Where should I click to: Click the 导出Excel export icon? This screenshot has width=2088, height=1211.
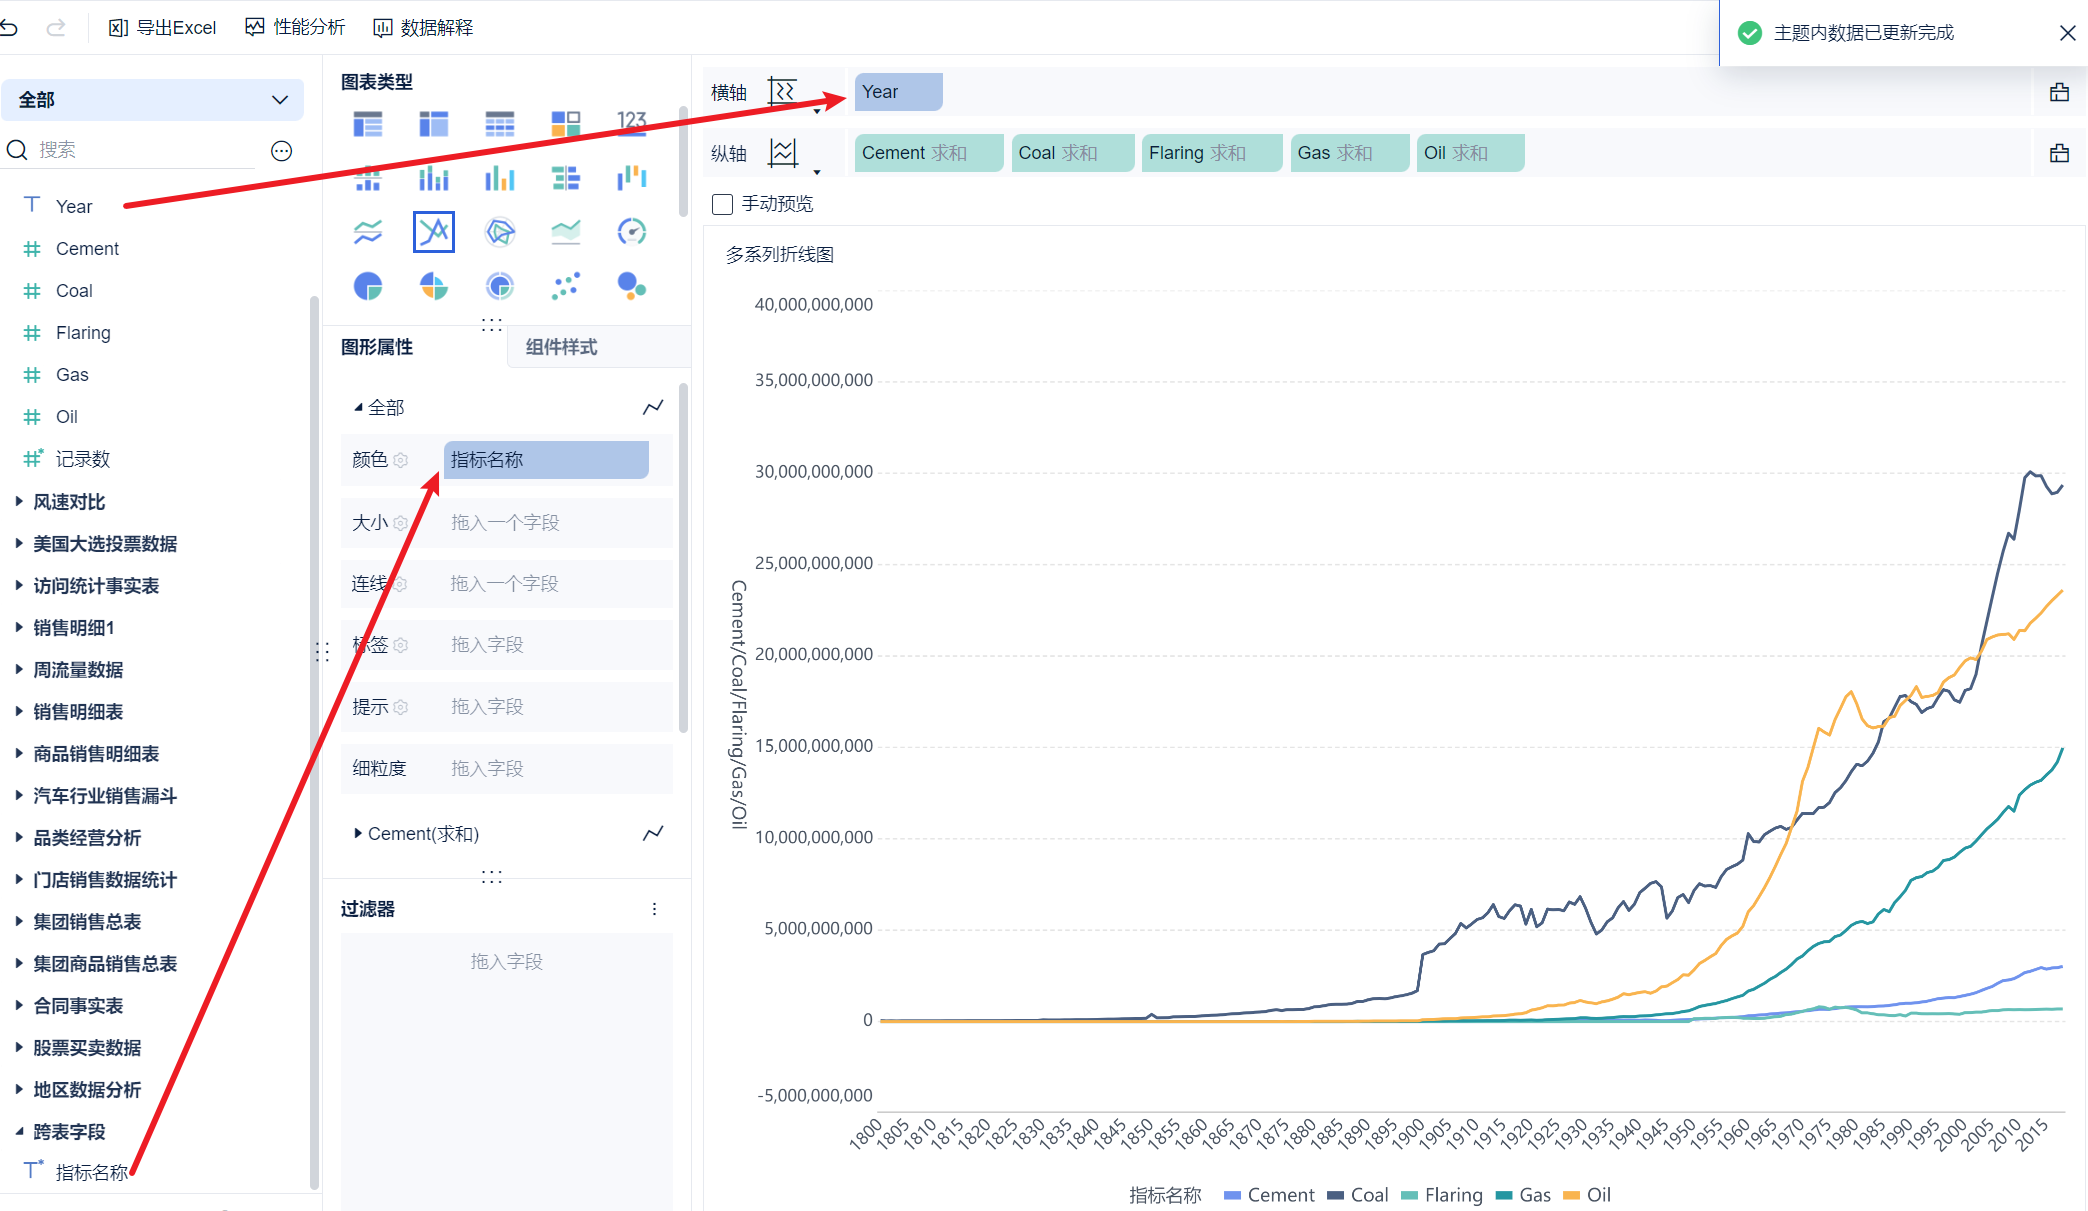pos(118,28)
